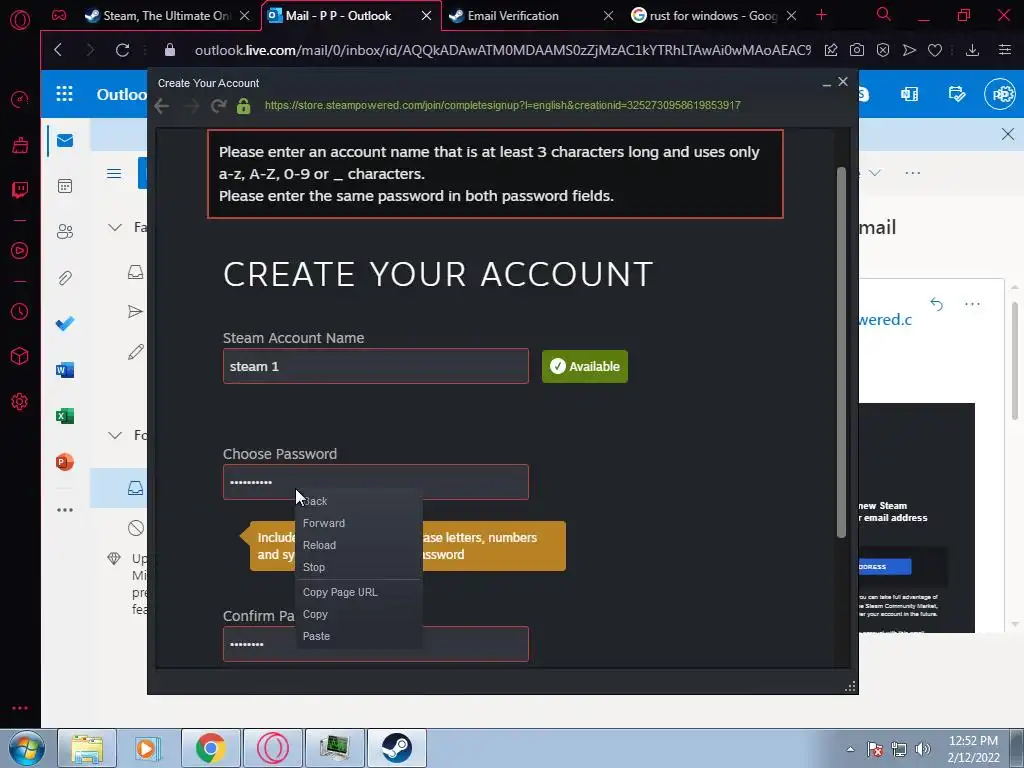Open Outlook account profile avatar
1024x768 pixels.
click(x=1000, y=95)
